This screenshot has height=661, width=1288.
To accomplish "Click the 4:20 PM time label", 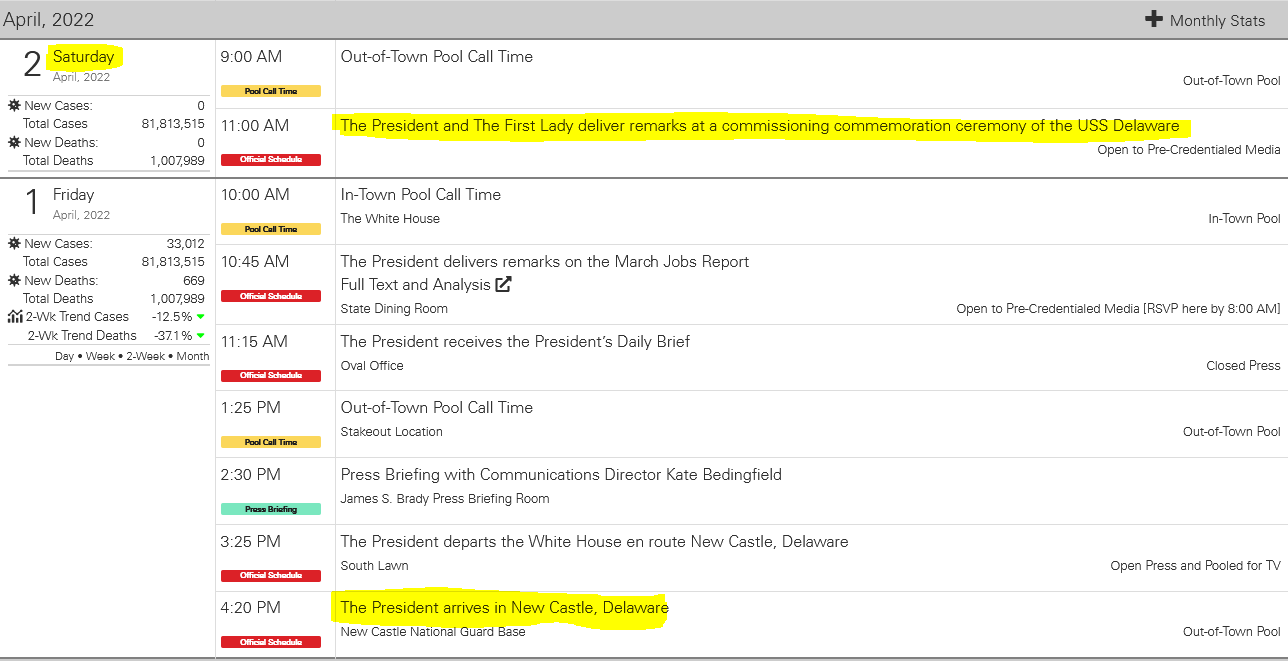I will click(251, 608).
